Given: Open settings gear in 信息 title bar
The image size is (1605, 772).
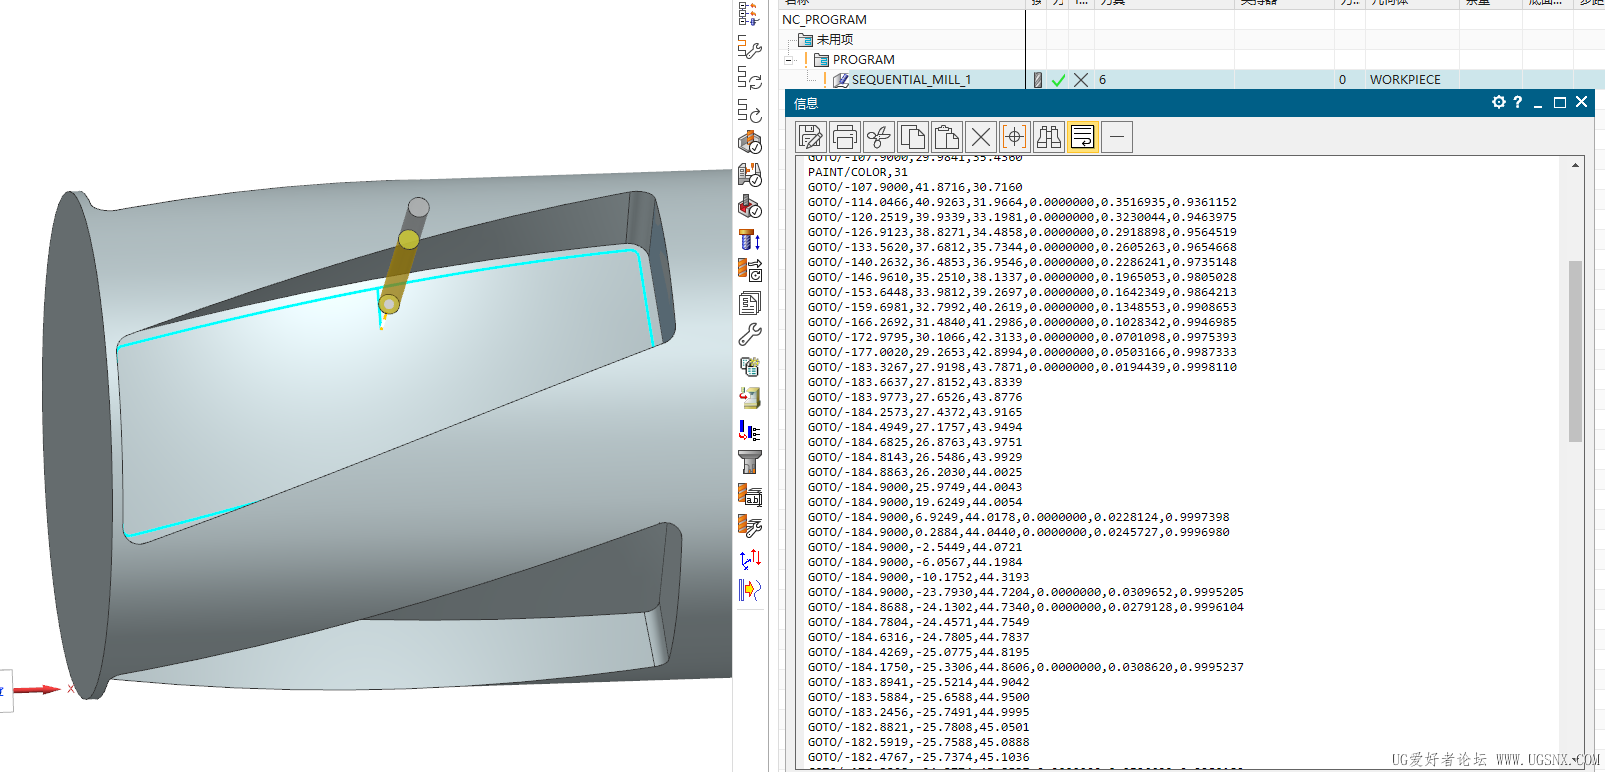Looking at the screenshot, I should 1498,102.
